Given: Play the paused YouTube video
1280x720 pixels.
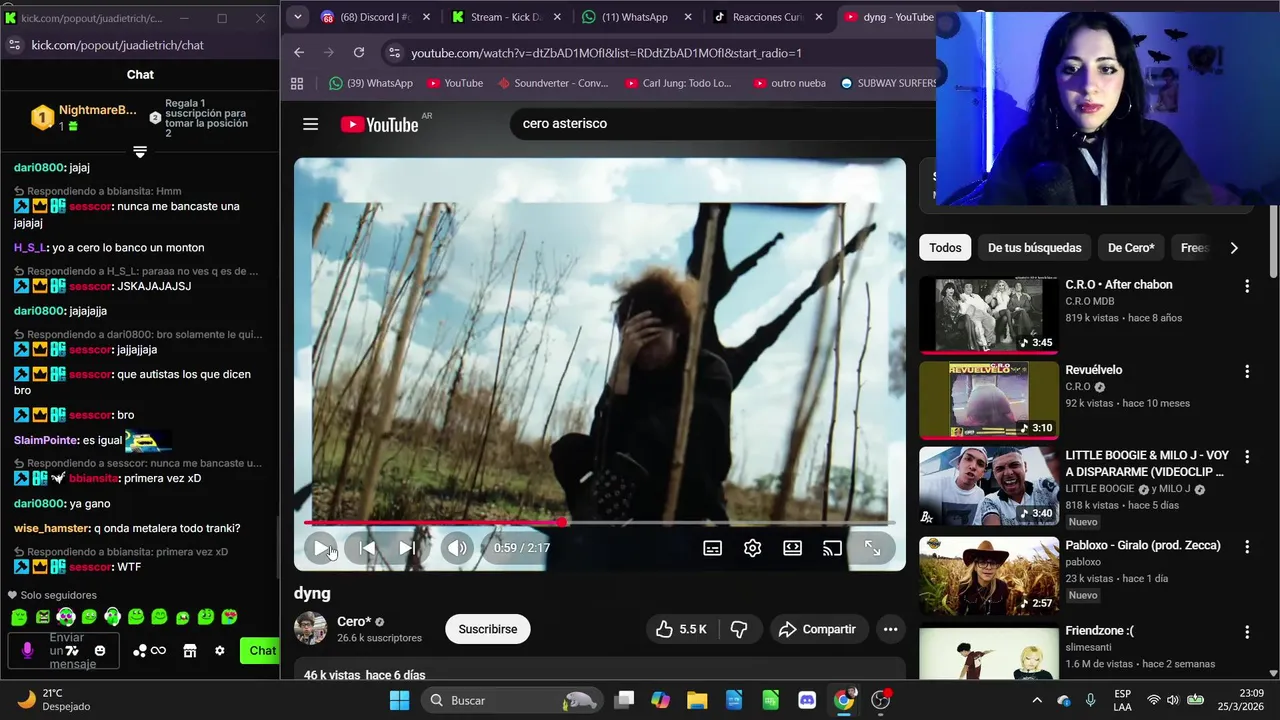Looking at the screenshot, I should pyautogui.click(x=320, y=548).
